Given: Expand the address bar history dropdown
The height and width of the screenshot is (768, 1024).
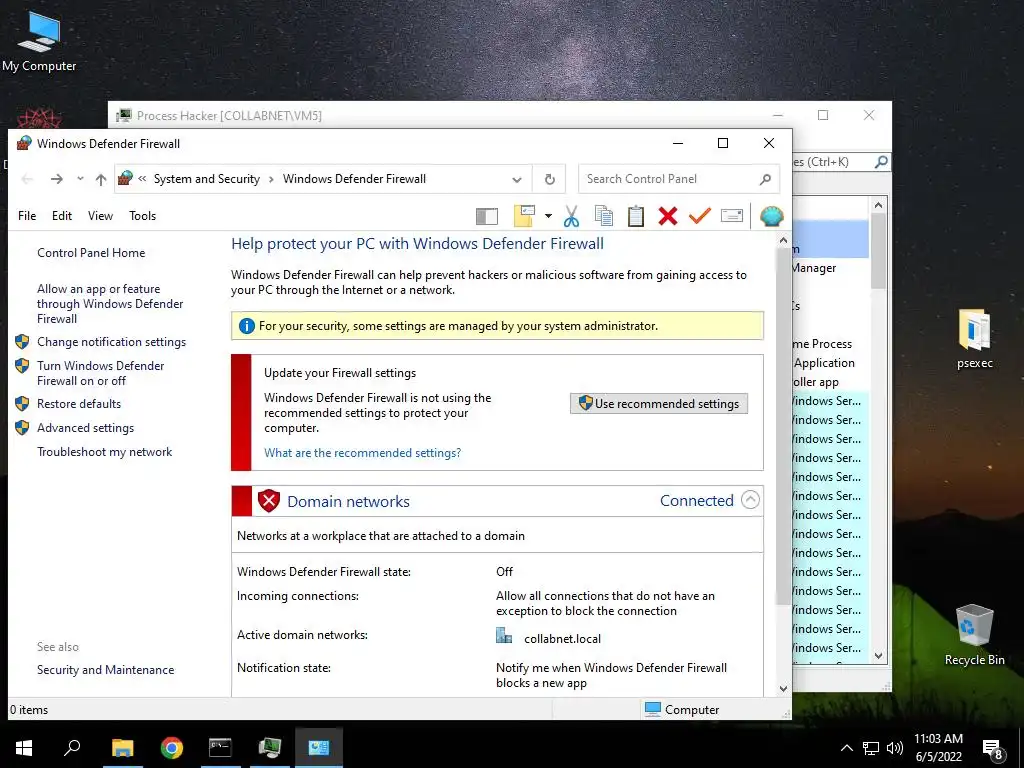Looking at the screenshot, I should click(517, 180).
